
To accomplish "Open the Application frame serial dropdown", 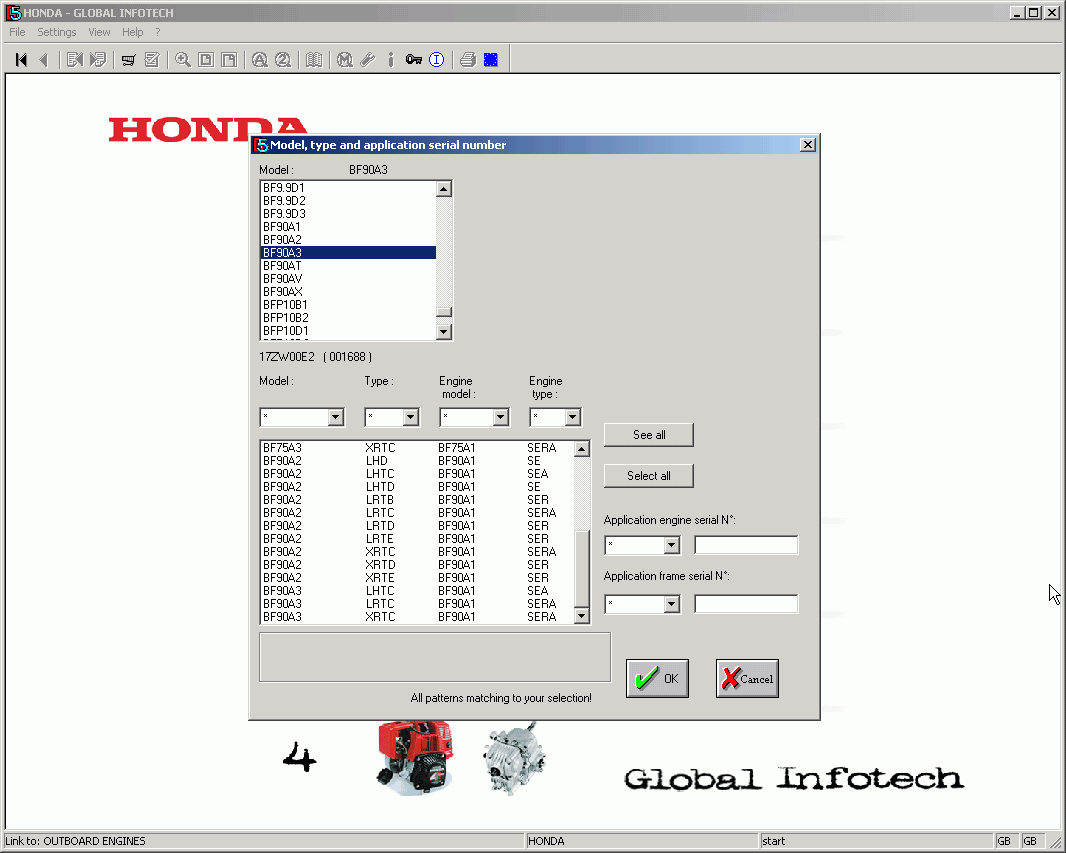I will tap(671, 604).
